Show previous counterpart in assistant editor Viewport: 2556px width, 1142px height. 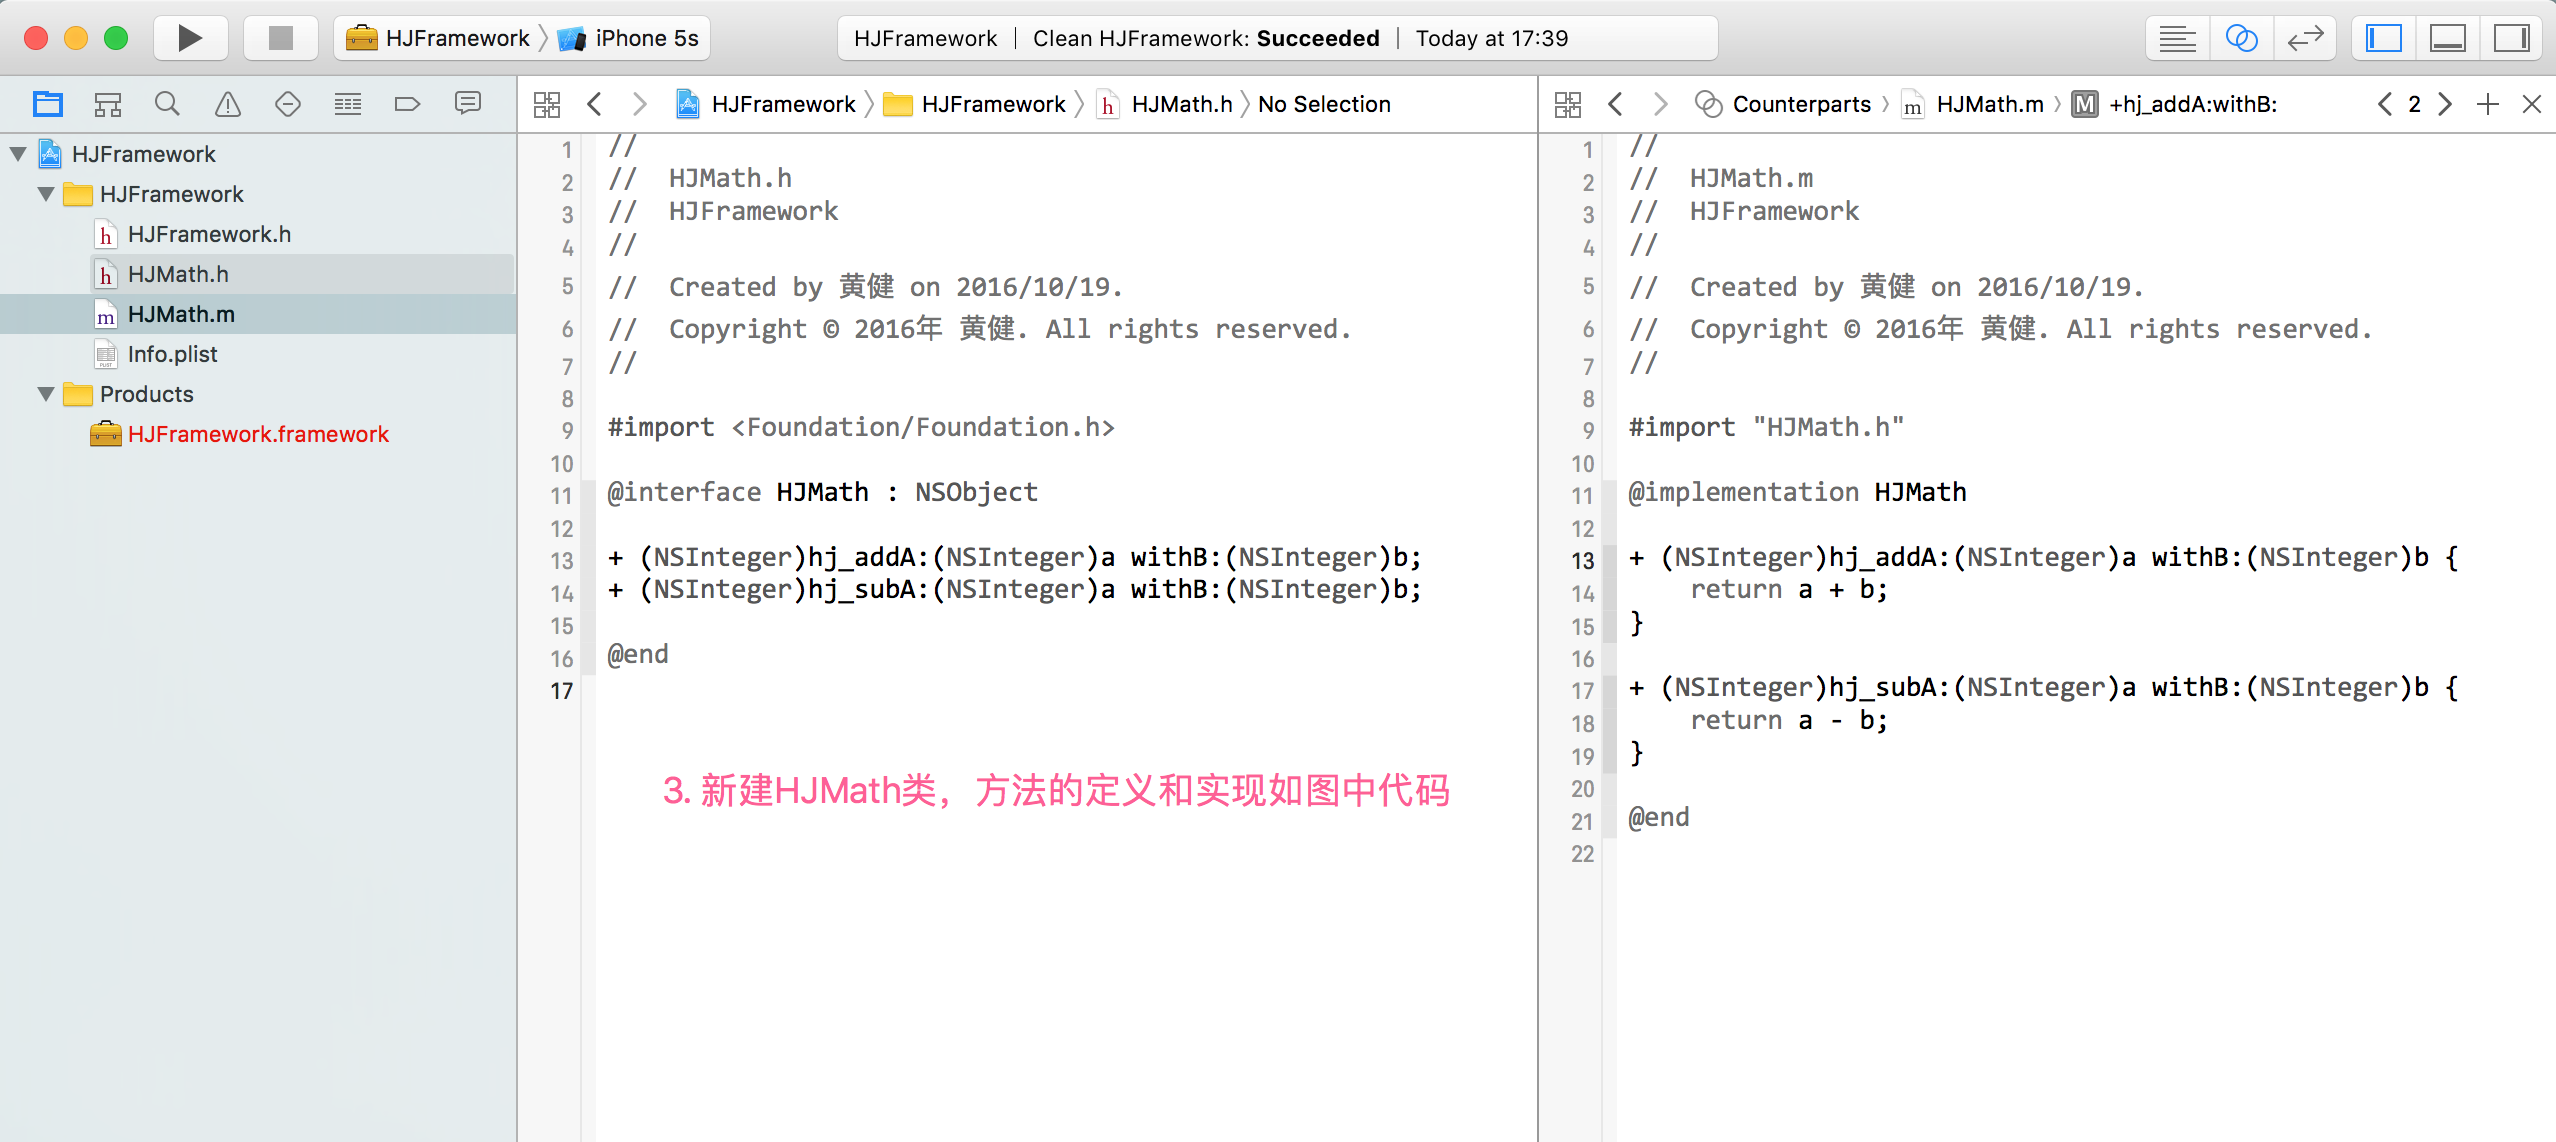(2385, 104)
